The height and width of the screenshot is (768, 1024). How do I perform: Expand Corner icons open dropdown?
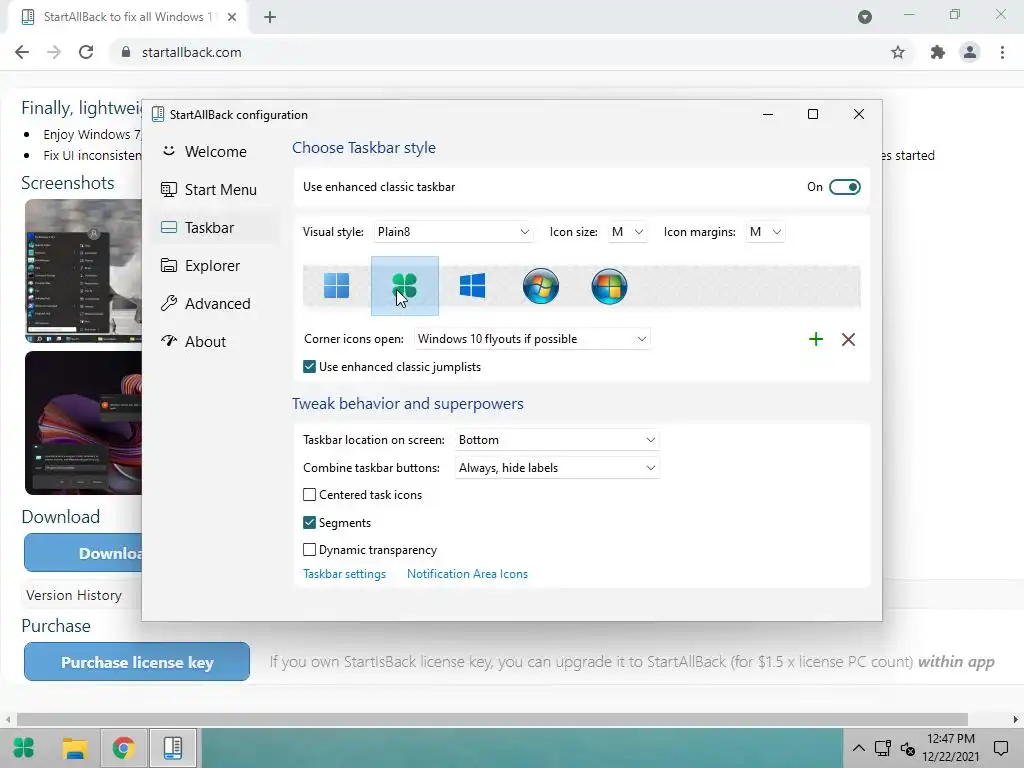[532, 339]
